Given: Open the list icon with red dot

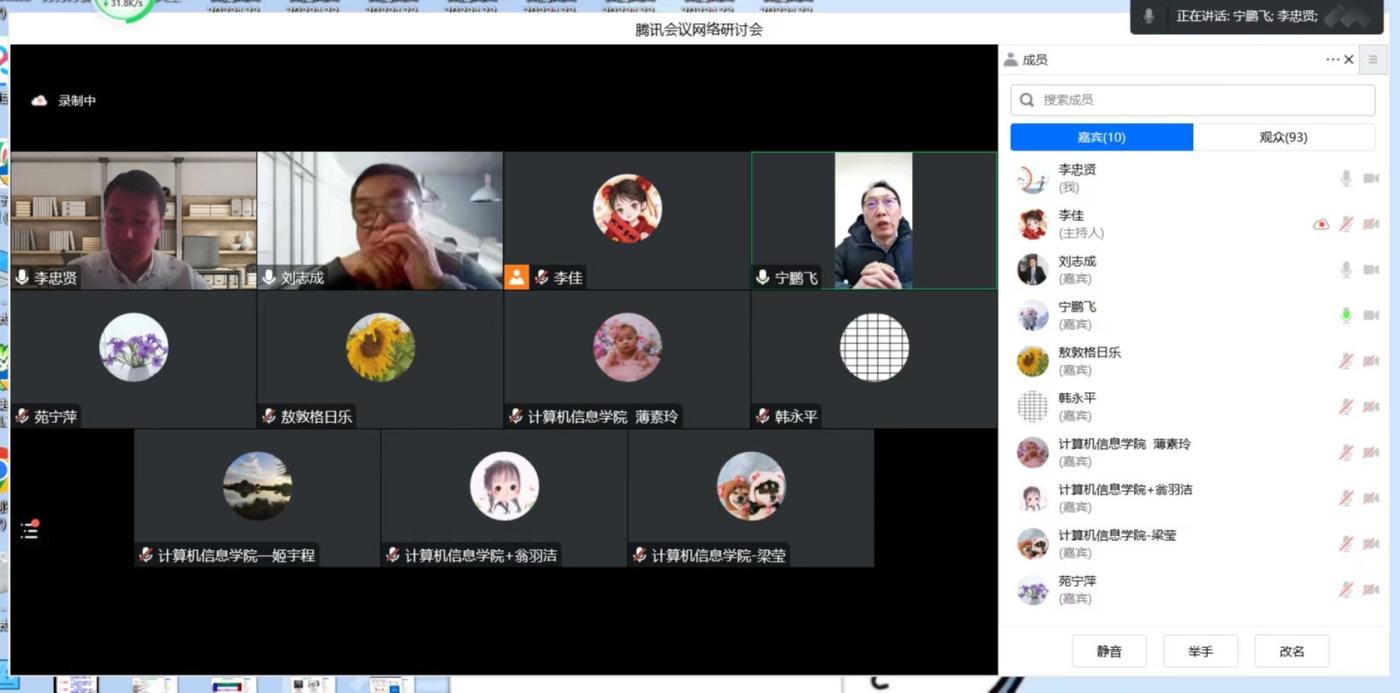Looking at the screenshot, I should [29, 530].
